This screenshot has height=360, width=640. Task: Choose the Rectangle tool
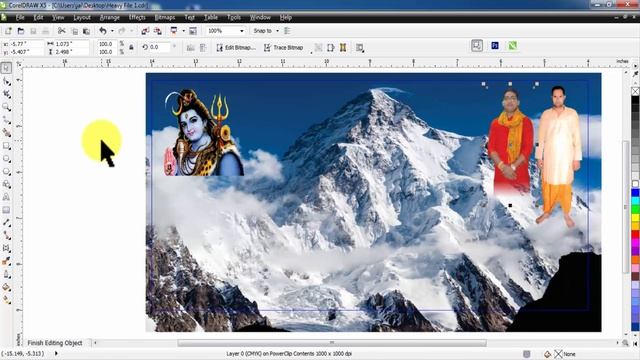6,146
